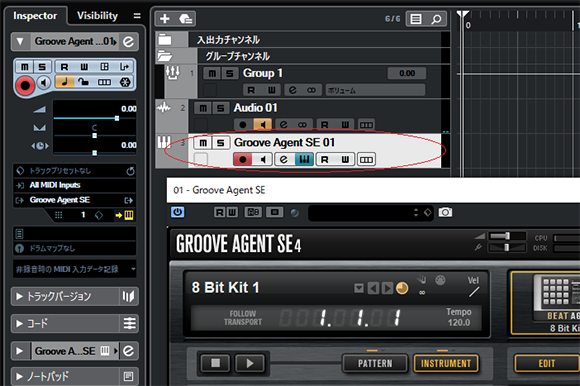Screen dimensions: 580x386
Task: Toggle the orange monitor button on Audio 01
Action: [263, 125]
